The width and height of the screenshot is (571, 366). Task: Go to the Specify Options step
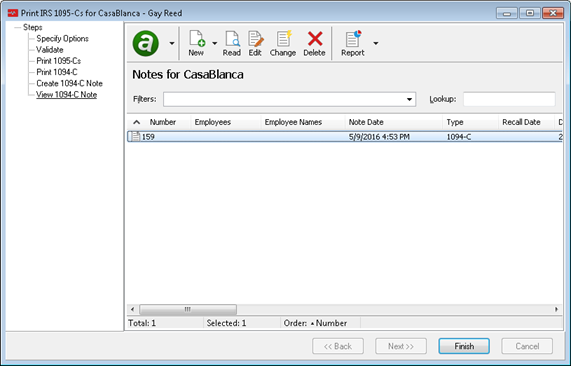(62, 39)
